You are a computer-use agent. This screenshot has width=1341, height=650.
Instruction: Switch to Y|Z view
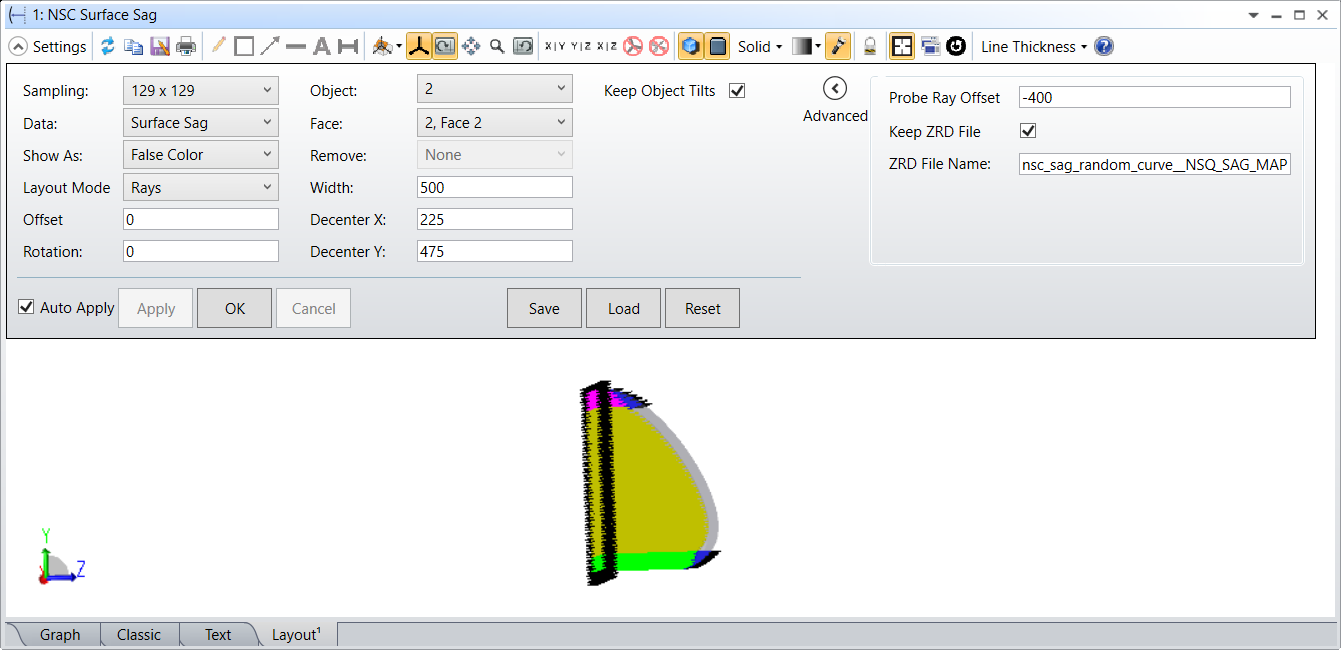point(581,46)
